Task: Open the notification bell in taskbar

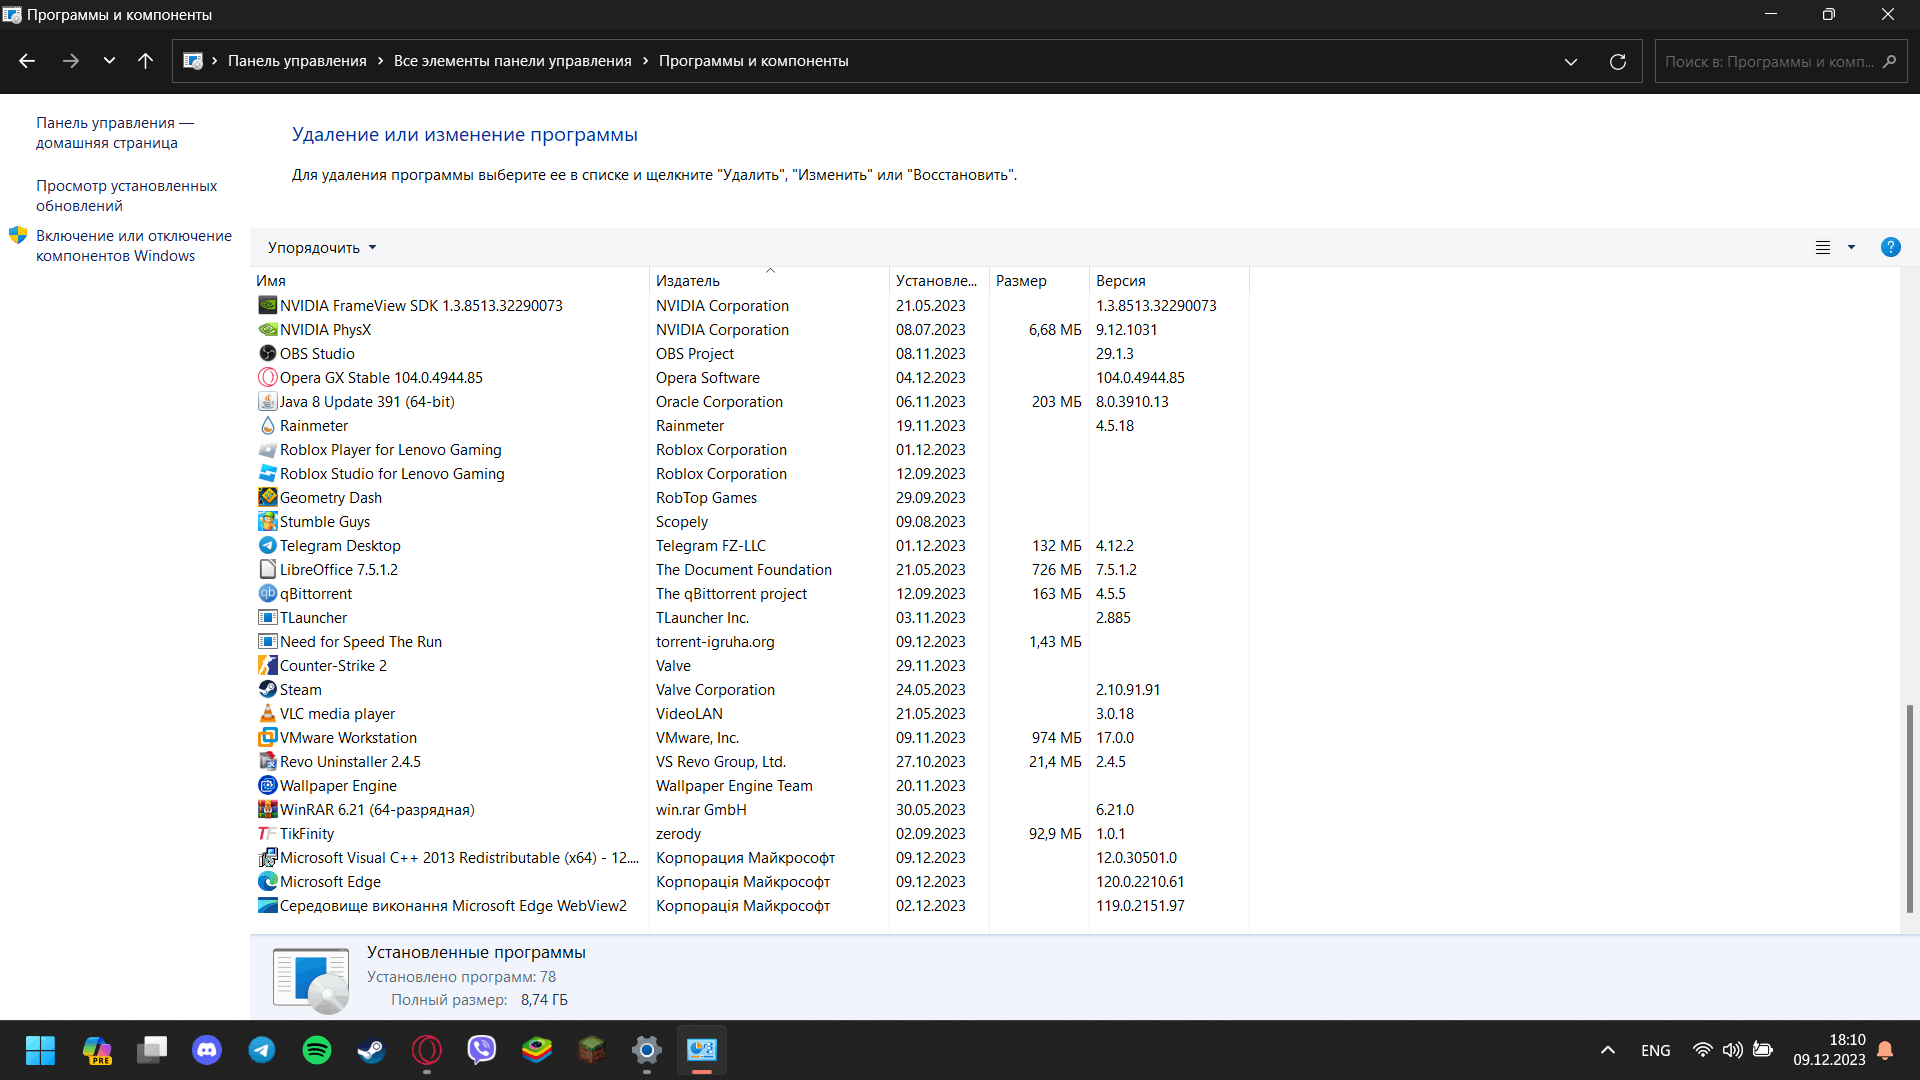Action: click(1885, 1050)
